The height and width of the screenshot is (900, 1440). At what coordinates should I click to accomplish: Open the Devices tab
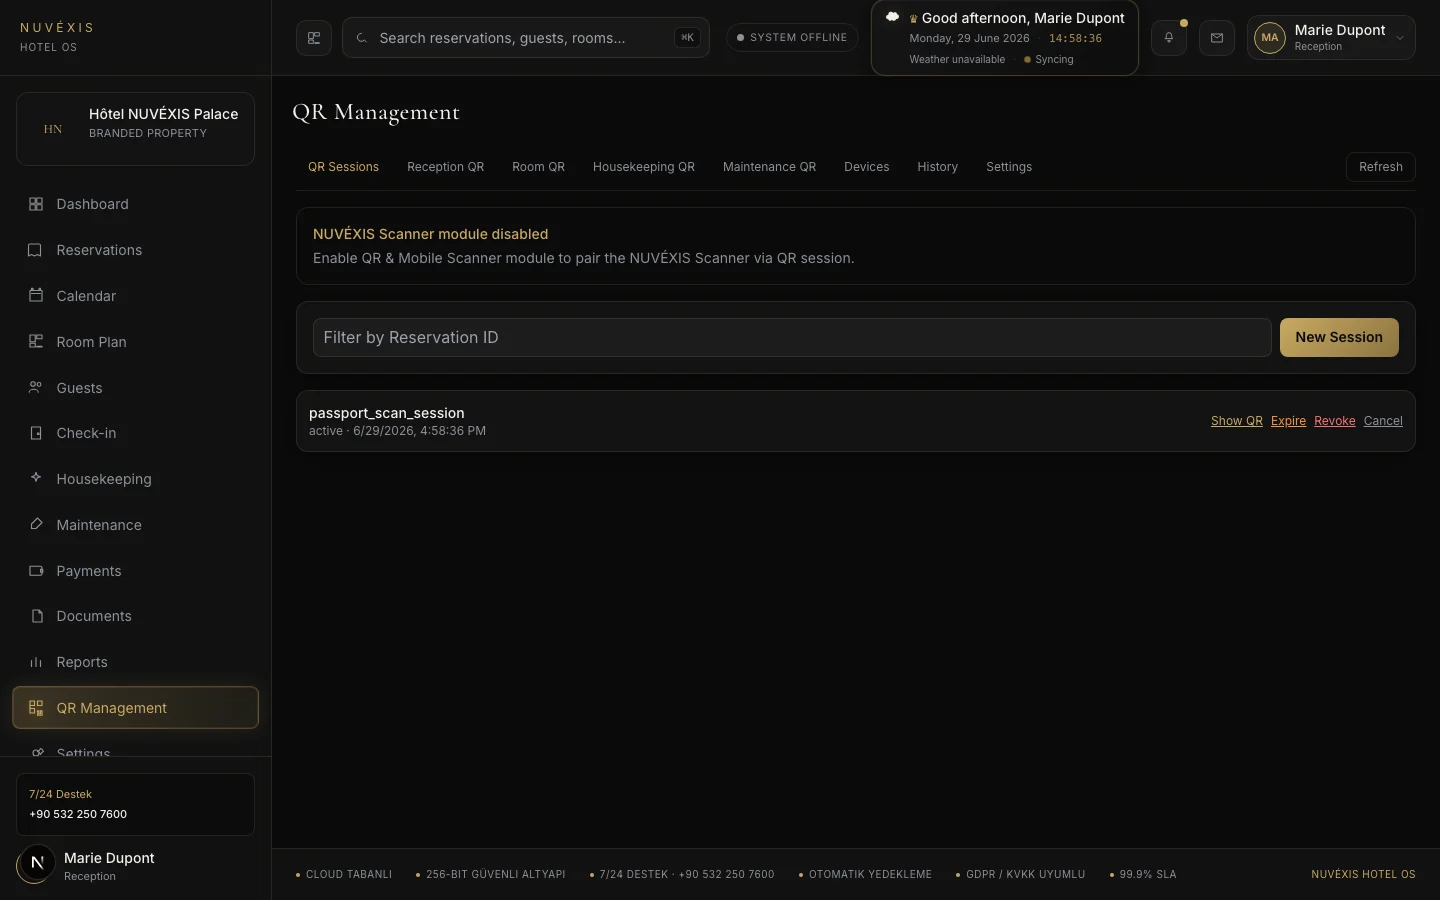[866, 167]
